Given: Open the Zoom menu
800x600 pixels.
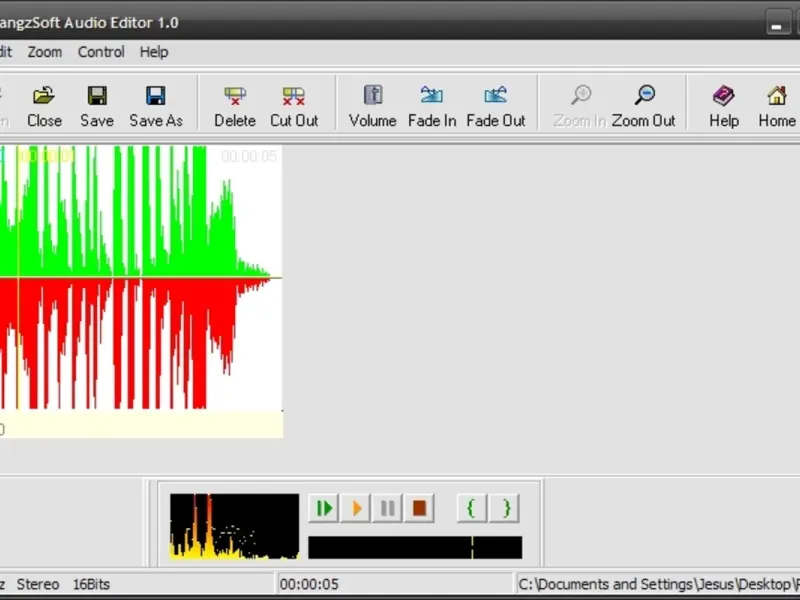Looking at the screenshot, I should pyautogui.click(x=44, y=52).
